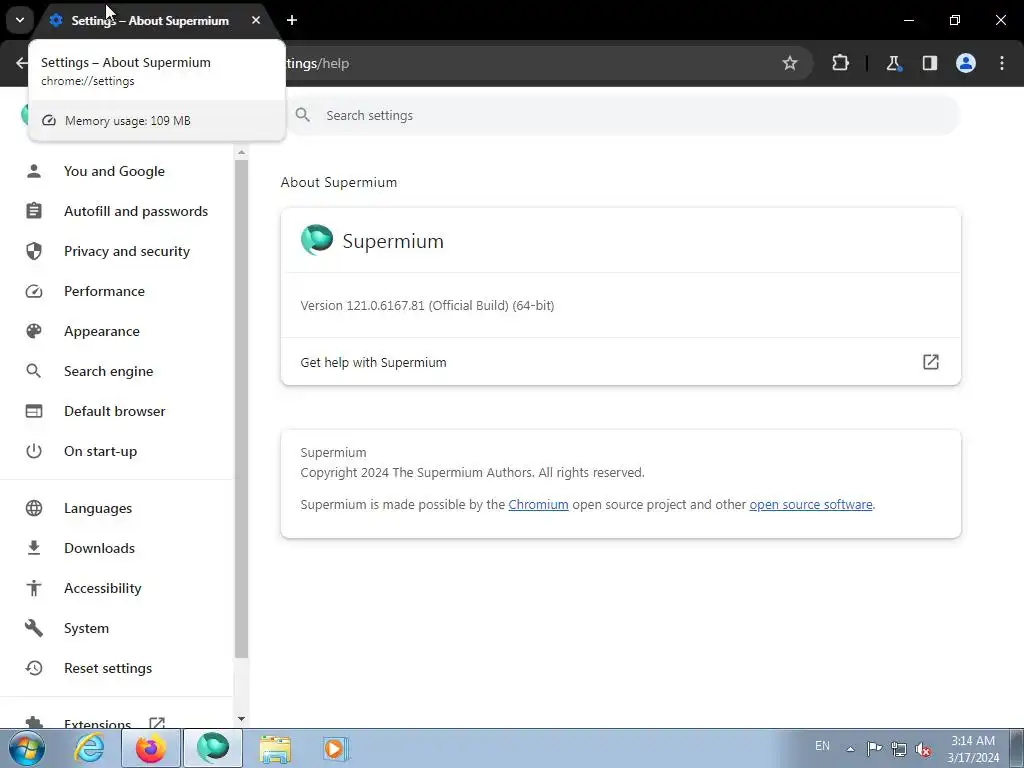Open Reset settings section

108,668
